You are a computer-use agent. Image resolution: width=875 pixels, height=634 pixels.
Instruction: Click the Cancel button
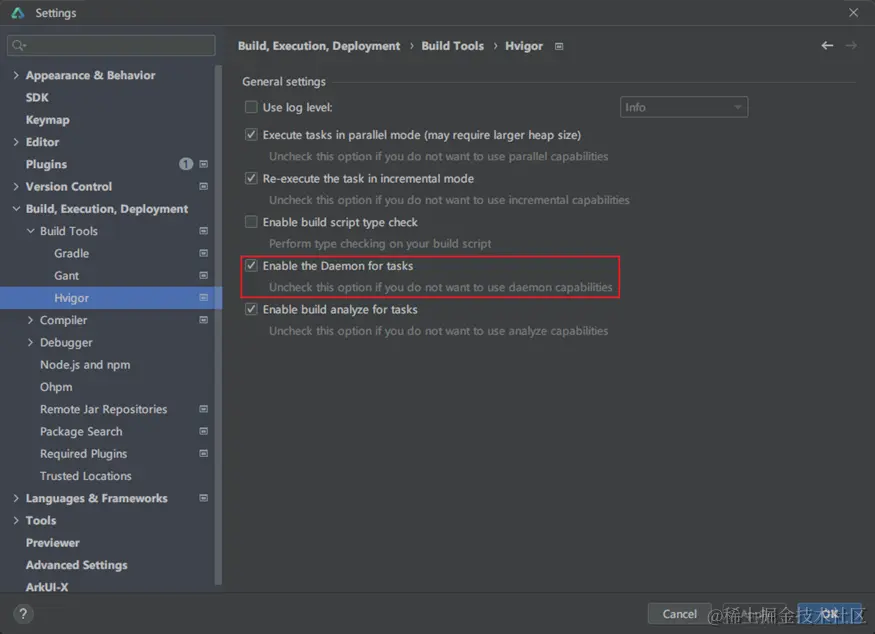point(679,614)
